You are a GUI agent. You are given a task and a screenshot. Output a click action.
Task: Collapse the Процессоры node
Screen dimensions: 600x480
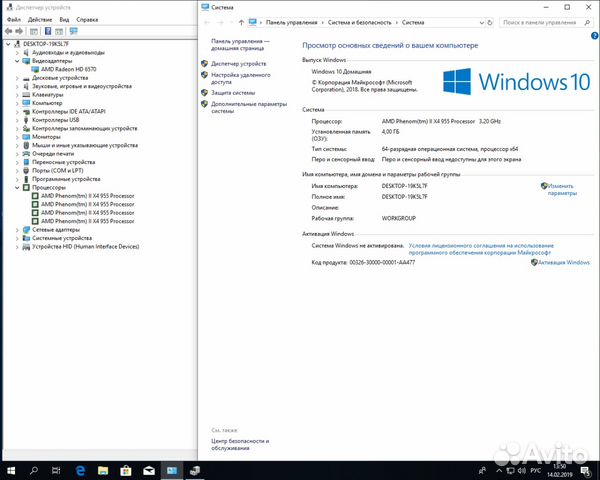[17, 188]
